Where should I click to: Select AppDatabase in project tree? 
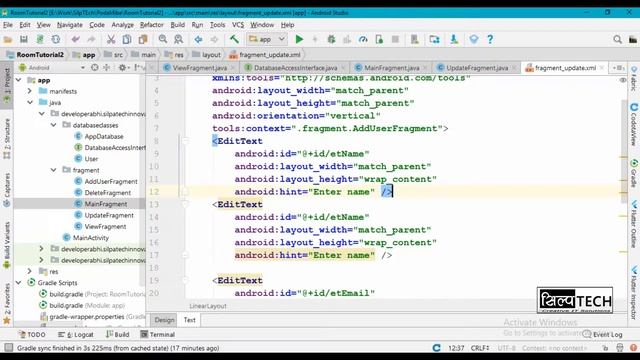coord(104,136)
